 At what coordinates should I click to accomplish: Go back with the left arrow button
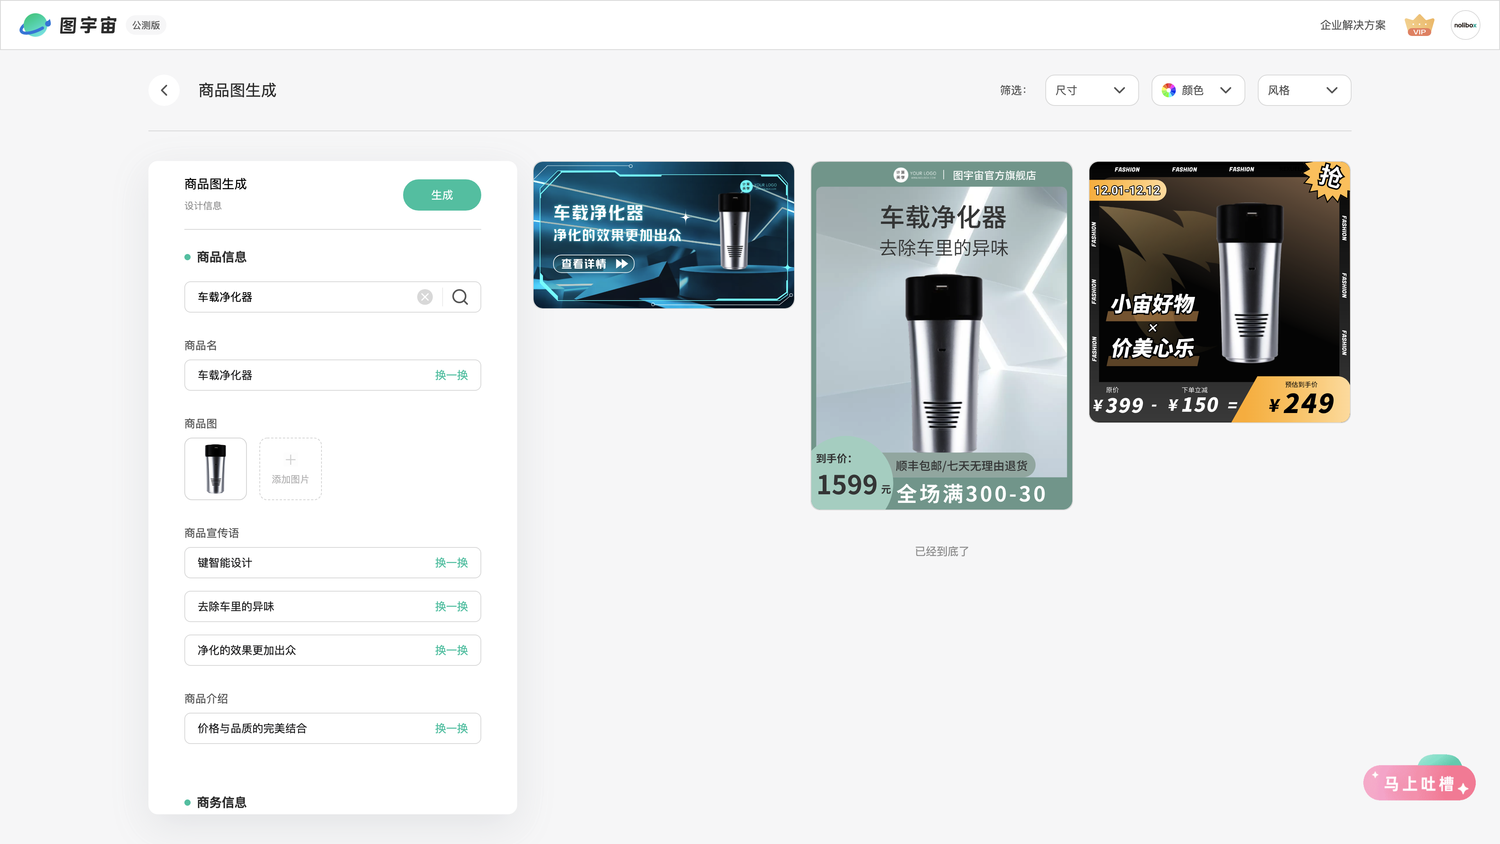point(164,90)
